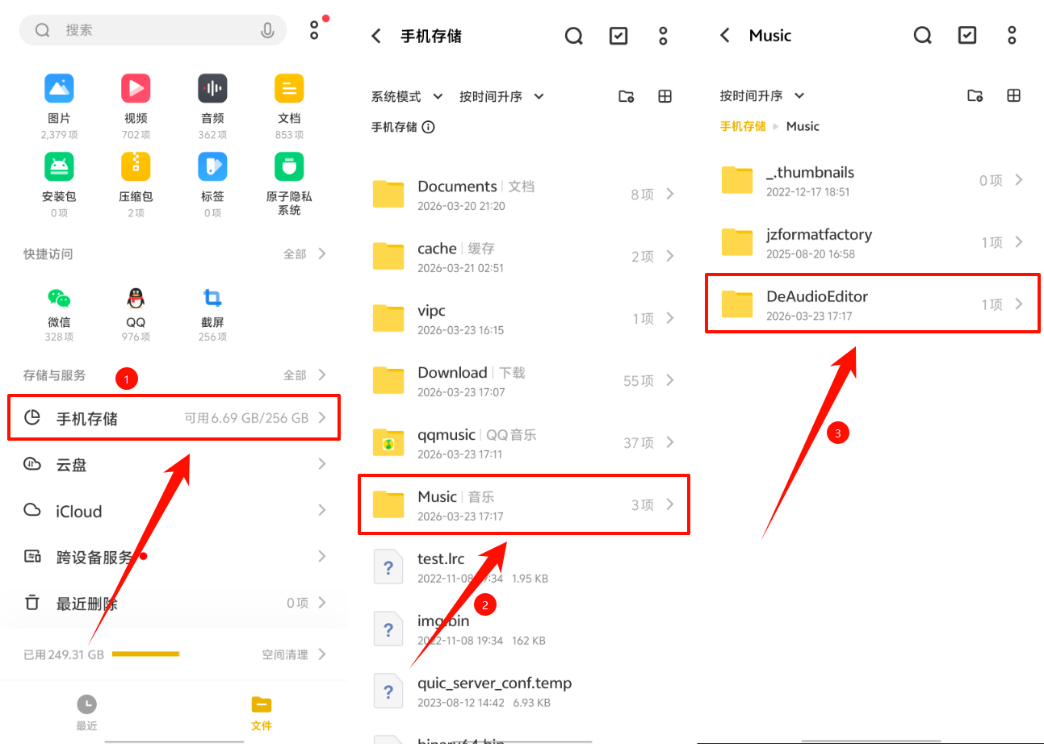Screen dimensions: 1044x744
Task: Switch to grid view in 手机存储 screen
Action: point(664,97)
